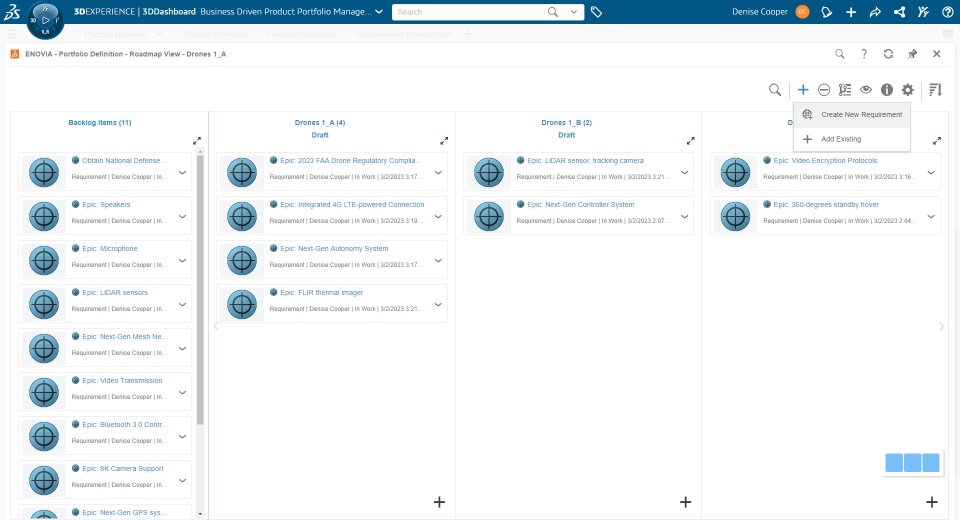The height and width of the screenshot is (520, 960).
Task: Click the top bar plus icon
Action: point(851,12)
